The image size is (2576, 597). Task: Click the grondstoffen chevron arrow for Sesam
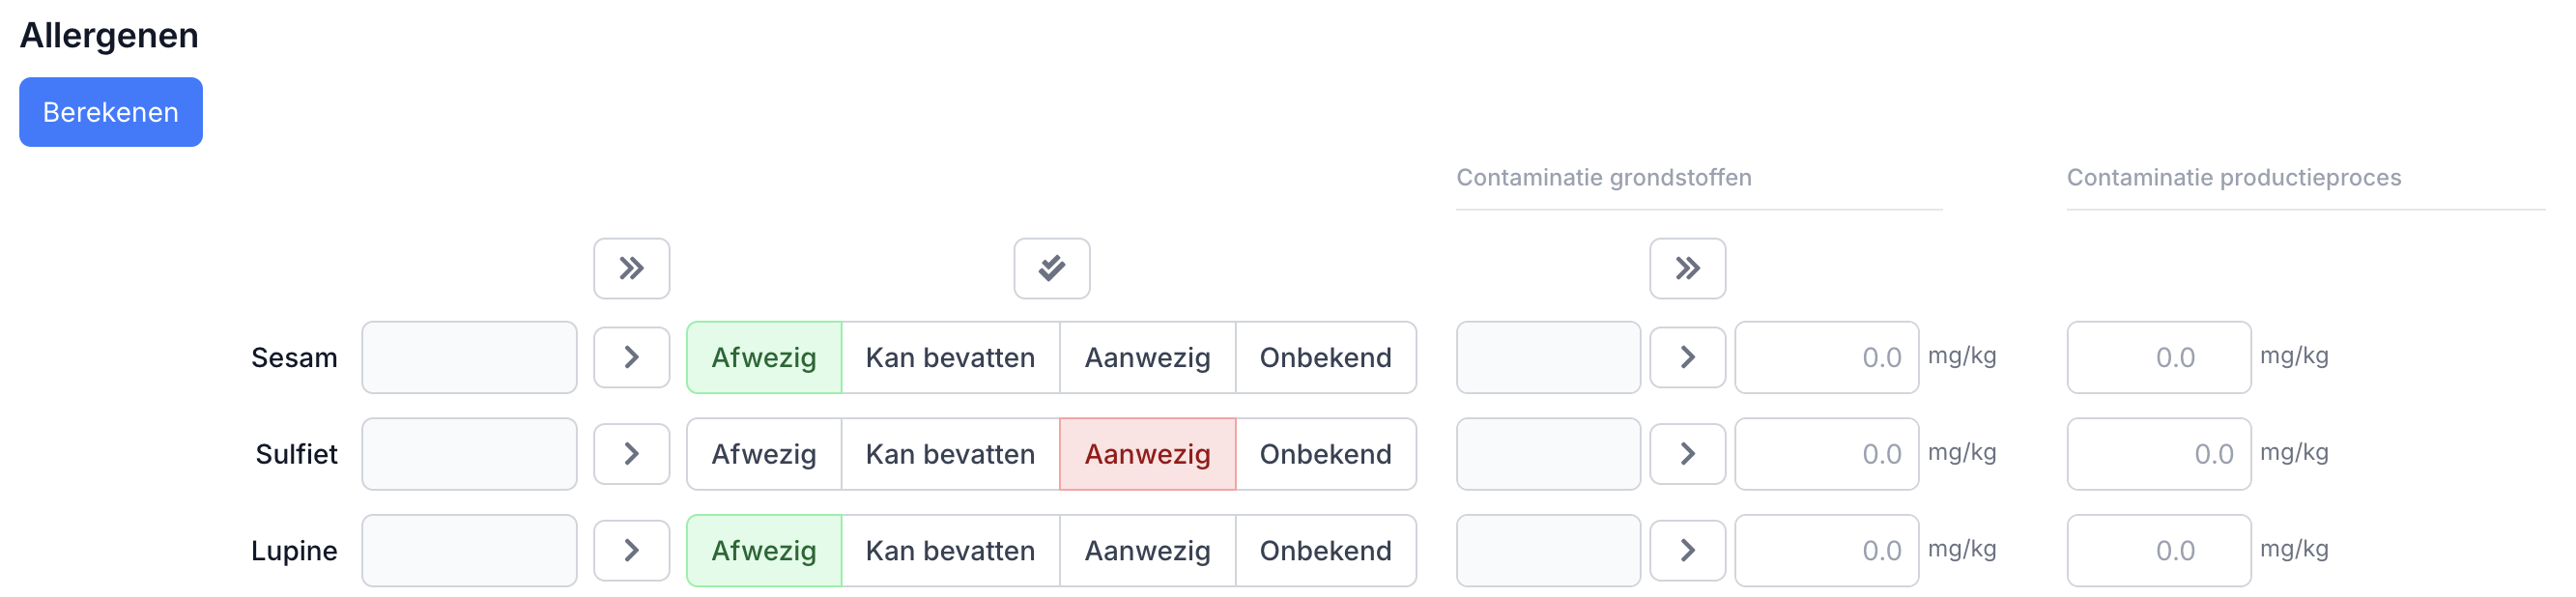tap(1687, 357)
